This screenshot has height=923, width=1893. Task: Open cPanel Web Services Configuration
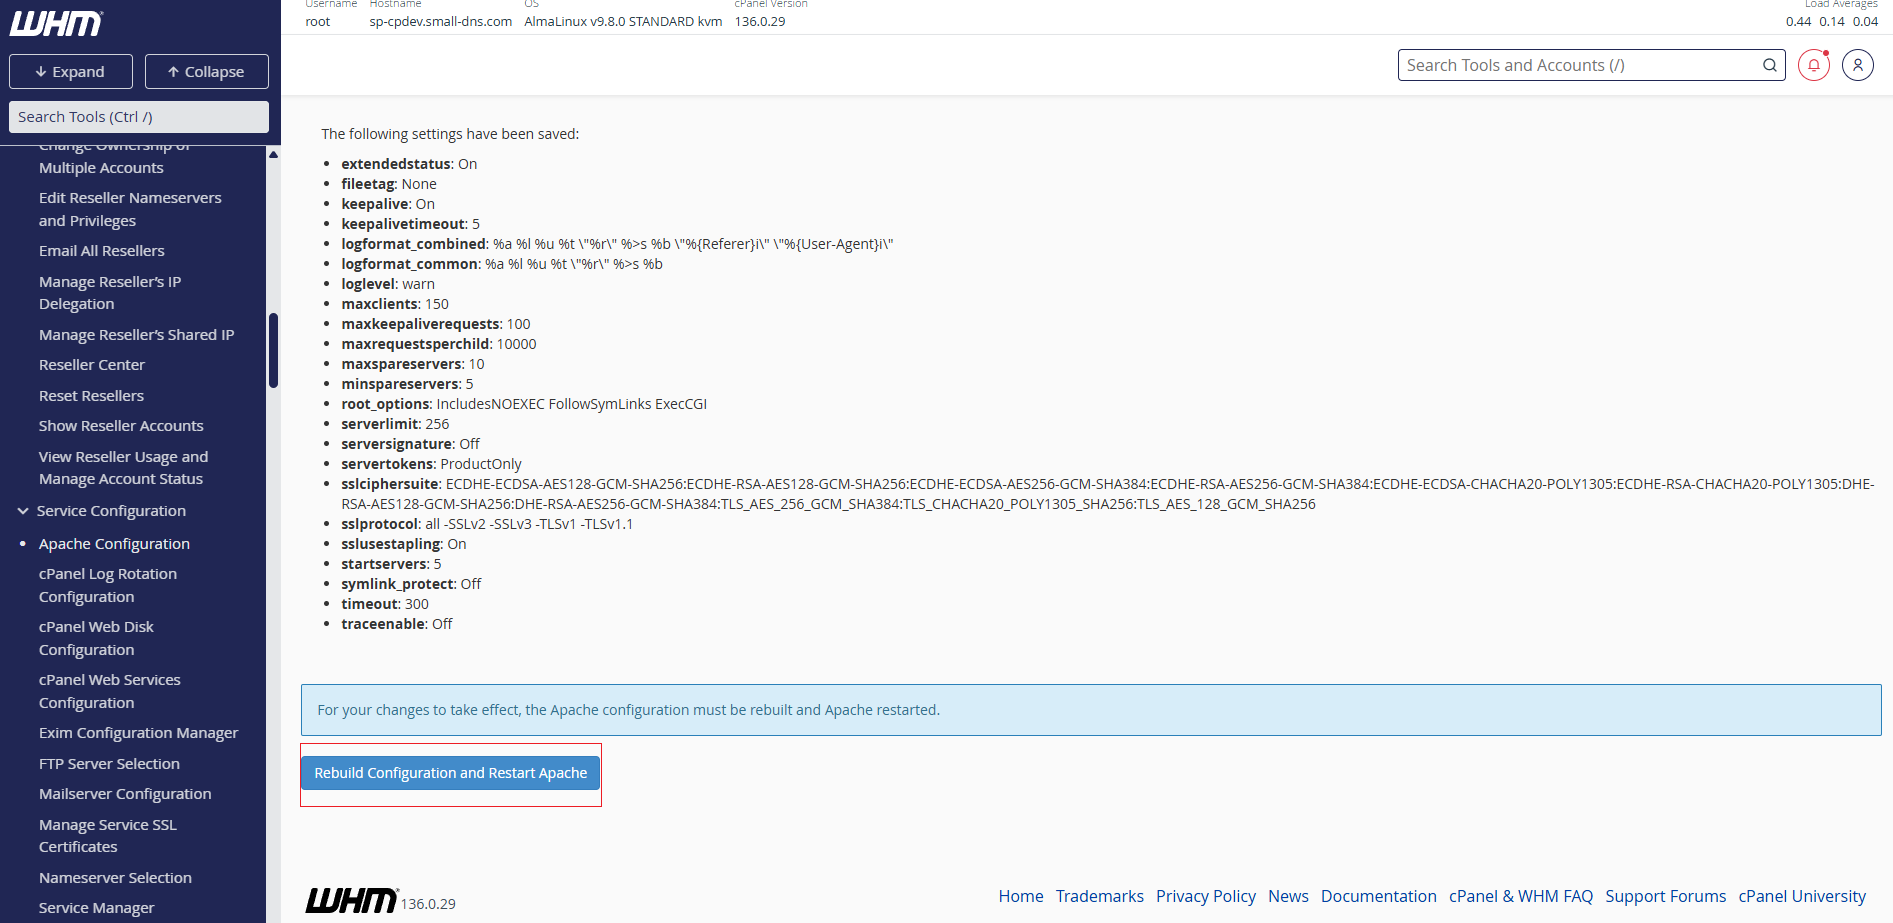(x=110, y=691)
